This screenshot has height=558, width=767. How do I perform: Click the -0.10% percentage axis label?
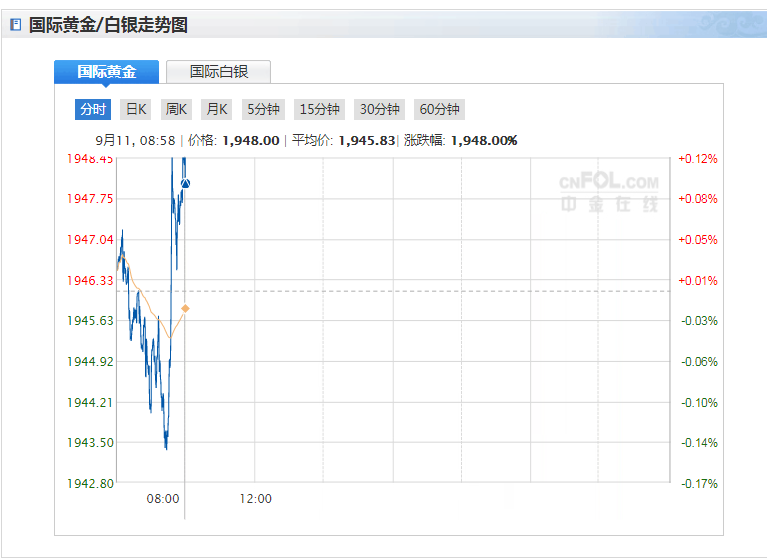coord(699,403)
